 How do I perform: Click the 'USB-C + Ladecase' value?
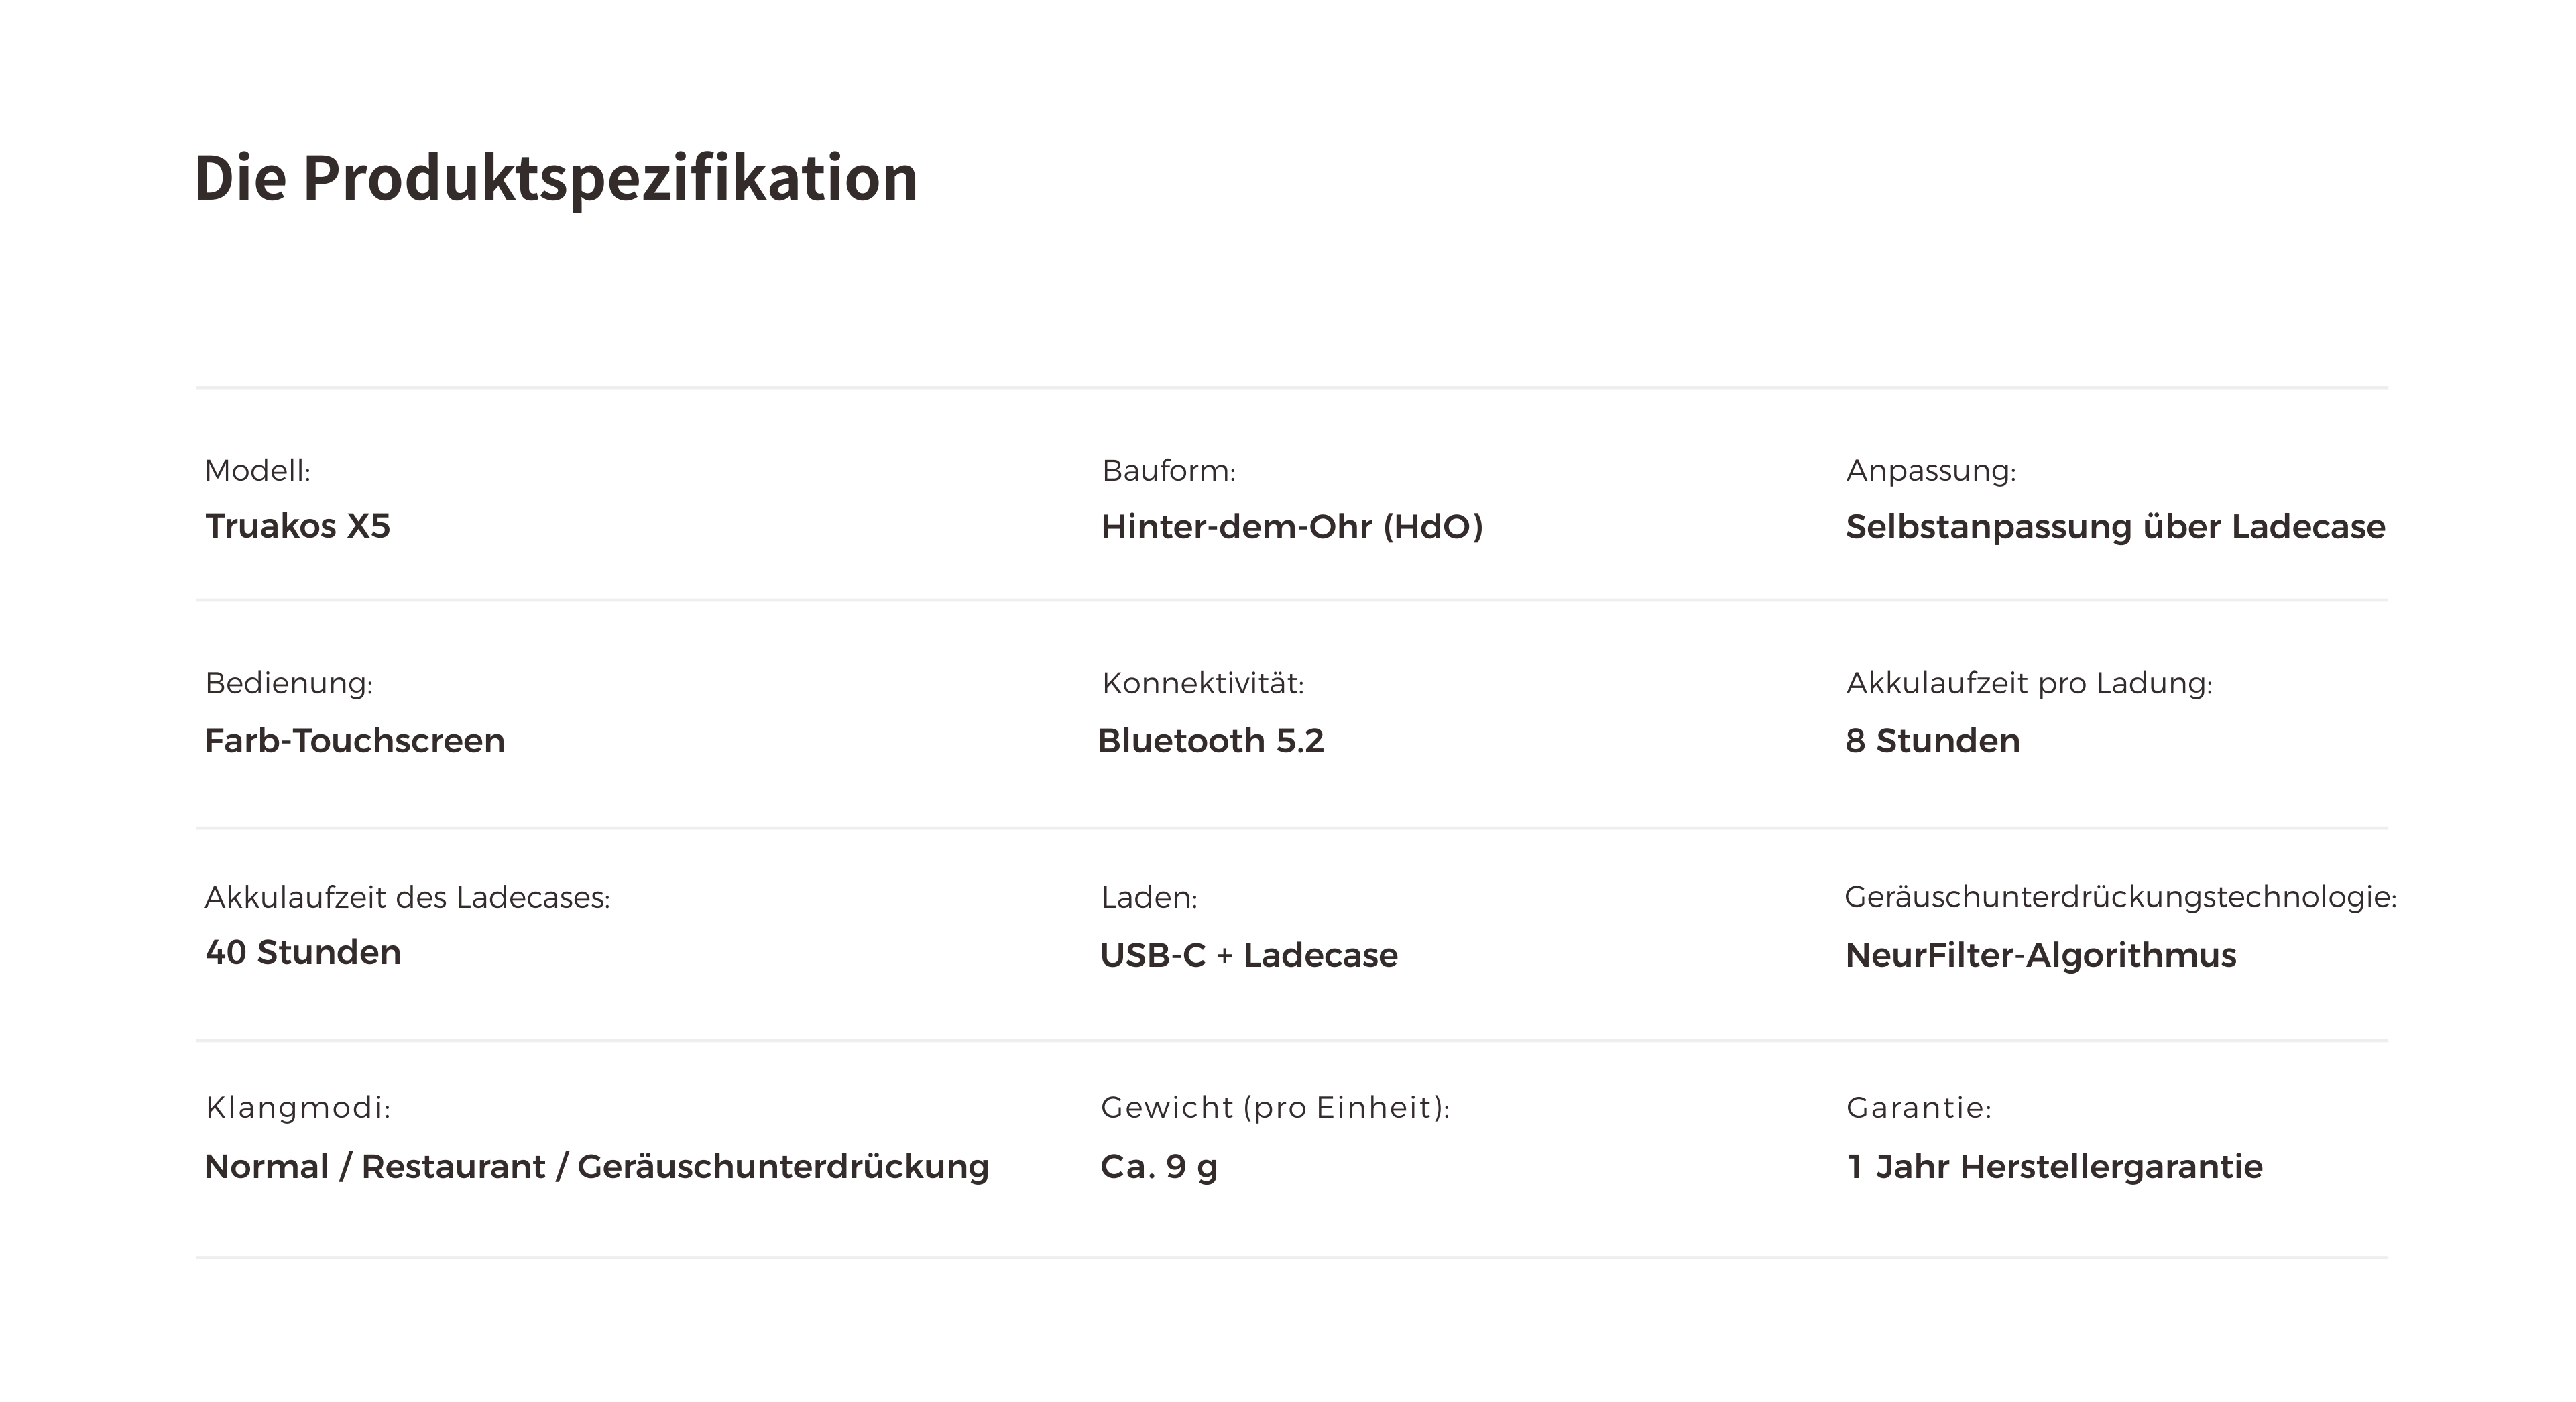1249,955
